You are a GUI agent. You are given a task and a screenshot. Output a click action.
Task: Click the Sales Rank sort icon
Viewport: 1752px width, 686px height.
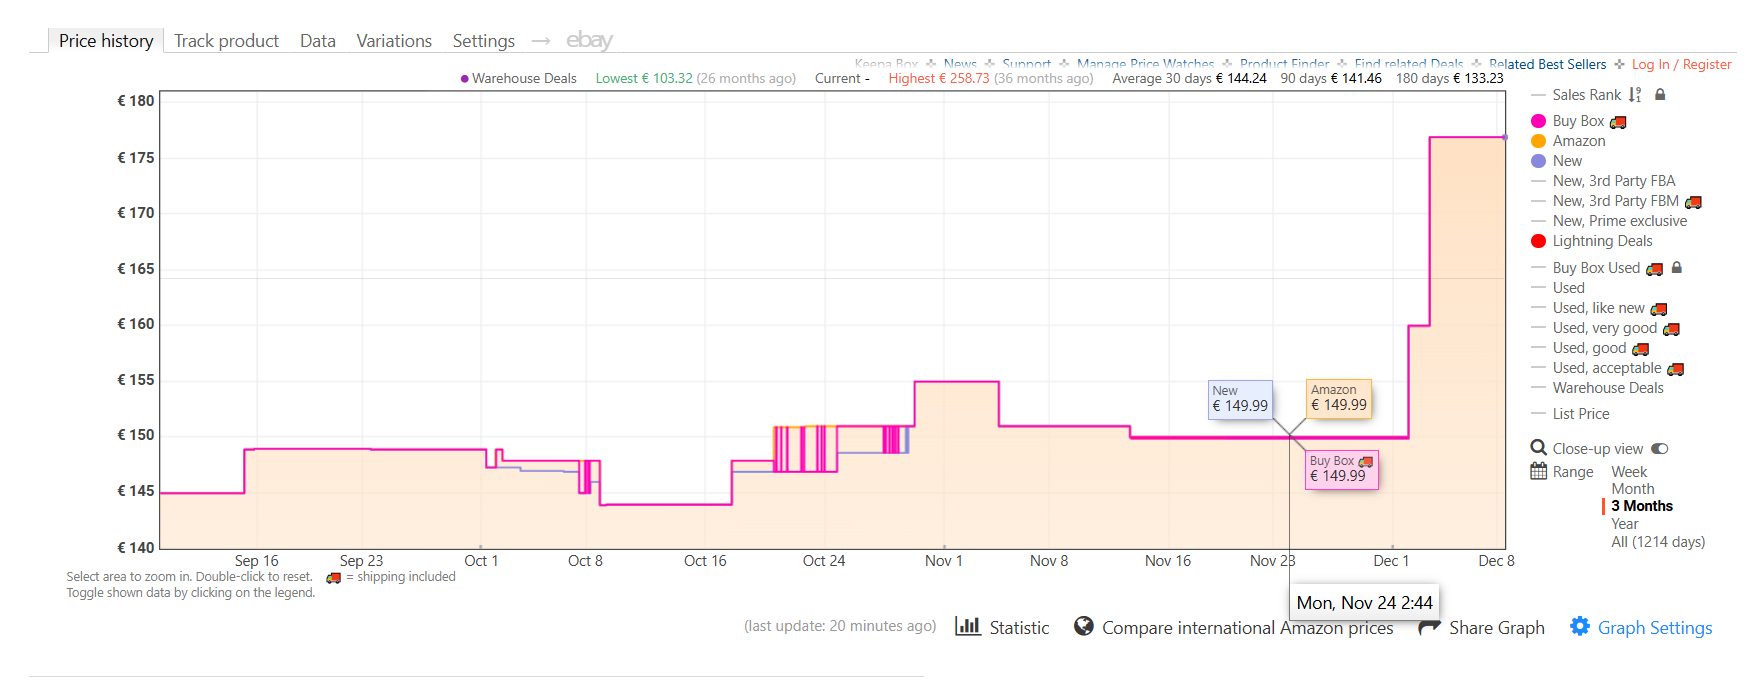1635,95
